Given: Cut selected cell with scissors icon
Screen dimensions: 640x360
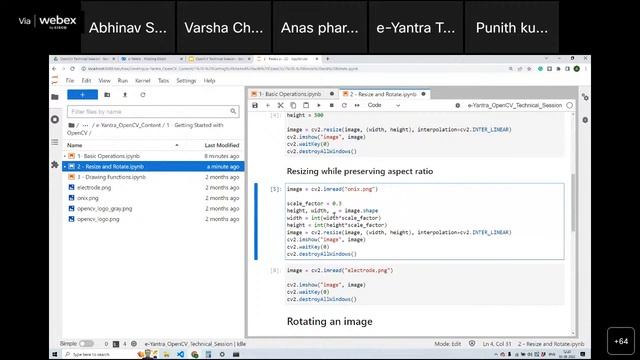Looking at the screenshot, I should [280, 105].
